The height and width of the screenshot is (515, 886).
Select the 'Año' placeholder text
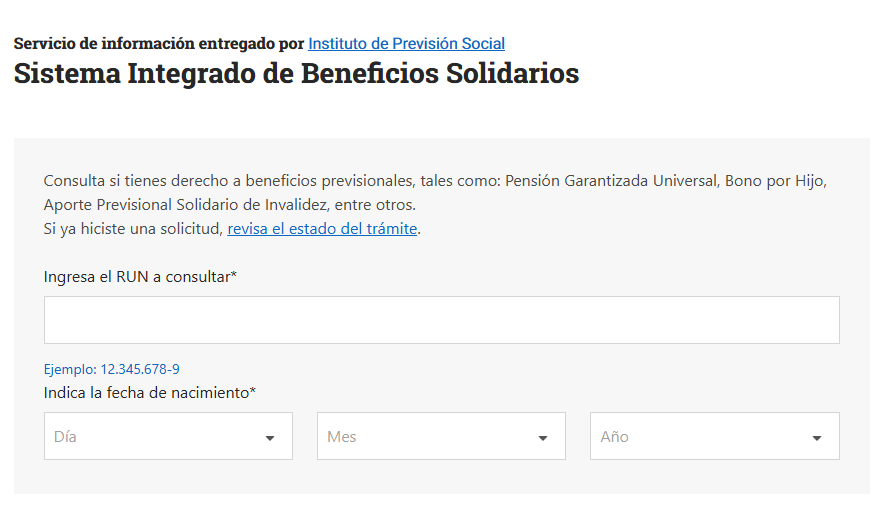pos(614,436)
